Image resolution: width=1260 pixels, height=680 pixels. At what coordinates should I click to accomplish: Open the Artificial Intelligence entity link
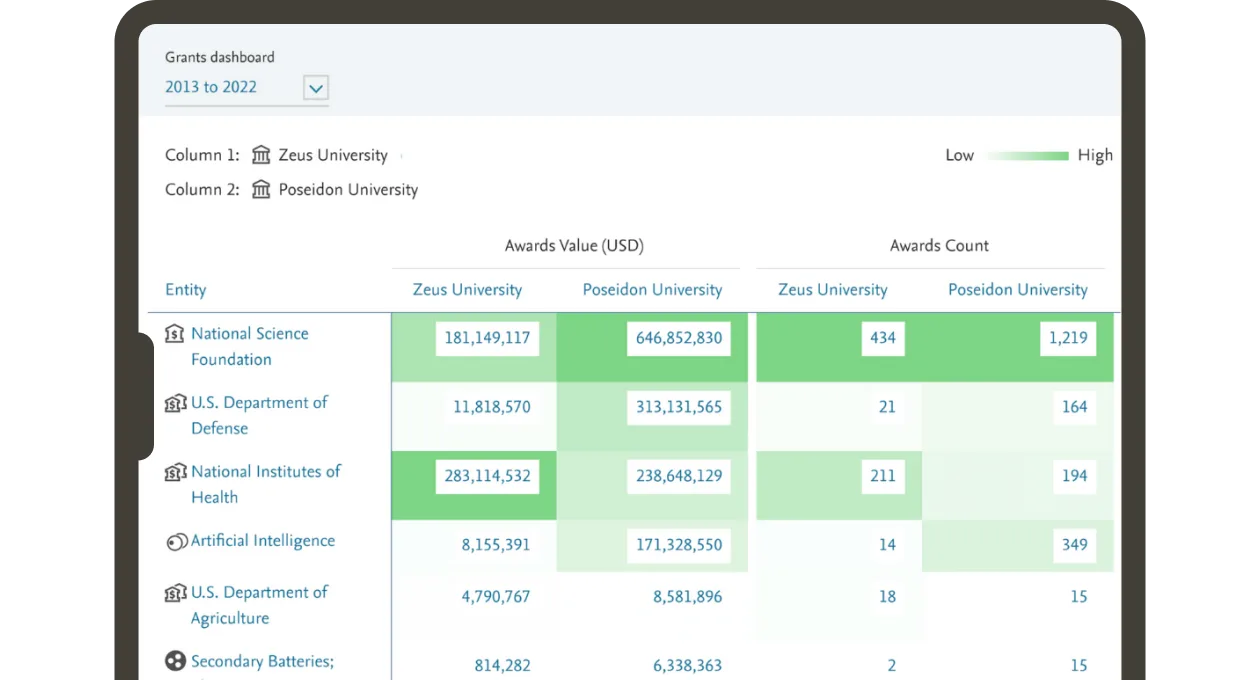tap(263, 541)
